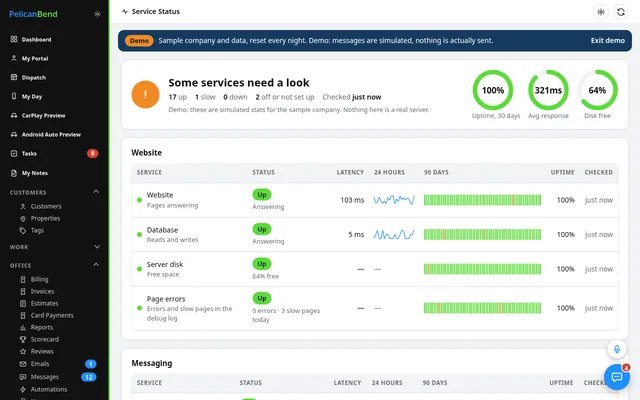Image resolution: width=640 pixels, height=400 pixels.
Task: Click the 64% disk free gauge
Action: [x=597, y=90]
